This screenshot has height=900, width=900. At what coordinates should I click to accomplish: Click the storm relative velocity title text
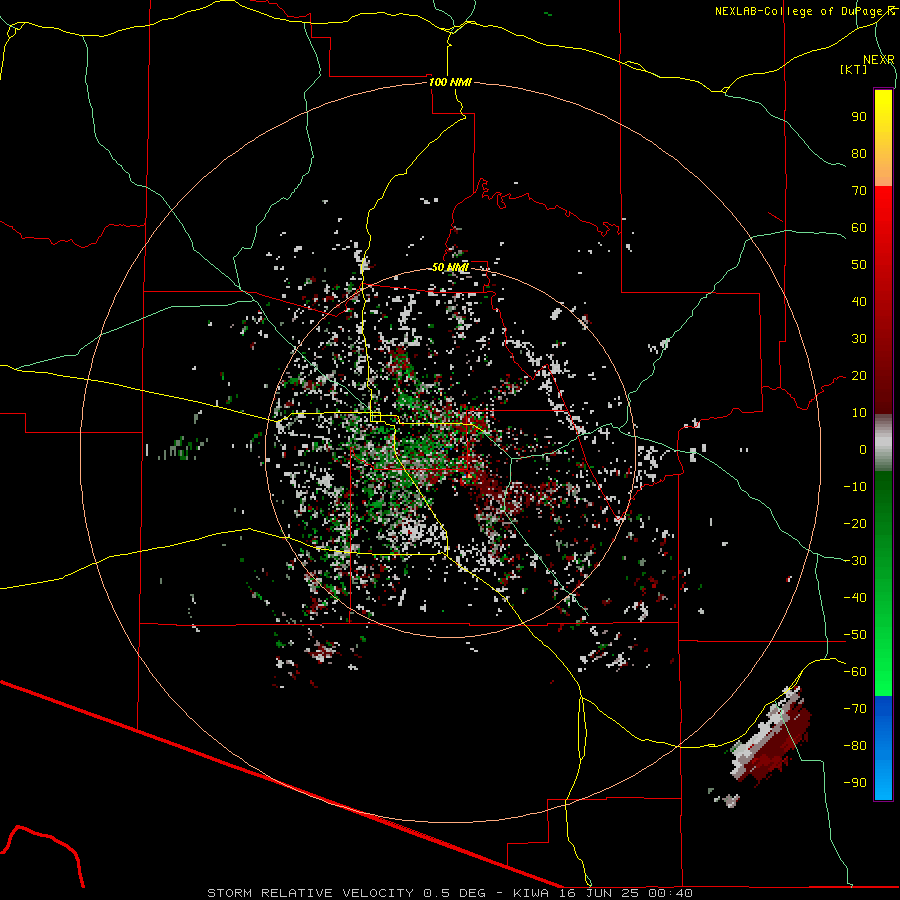tap(450, 893)
